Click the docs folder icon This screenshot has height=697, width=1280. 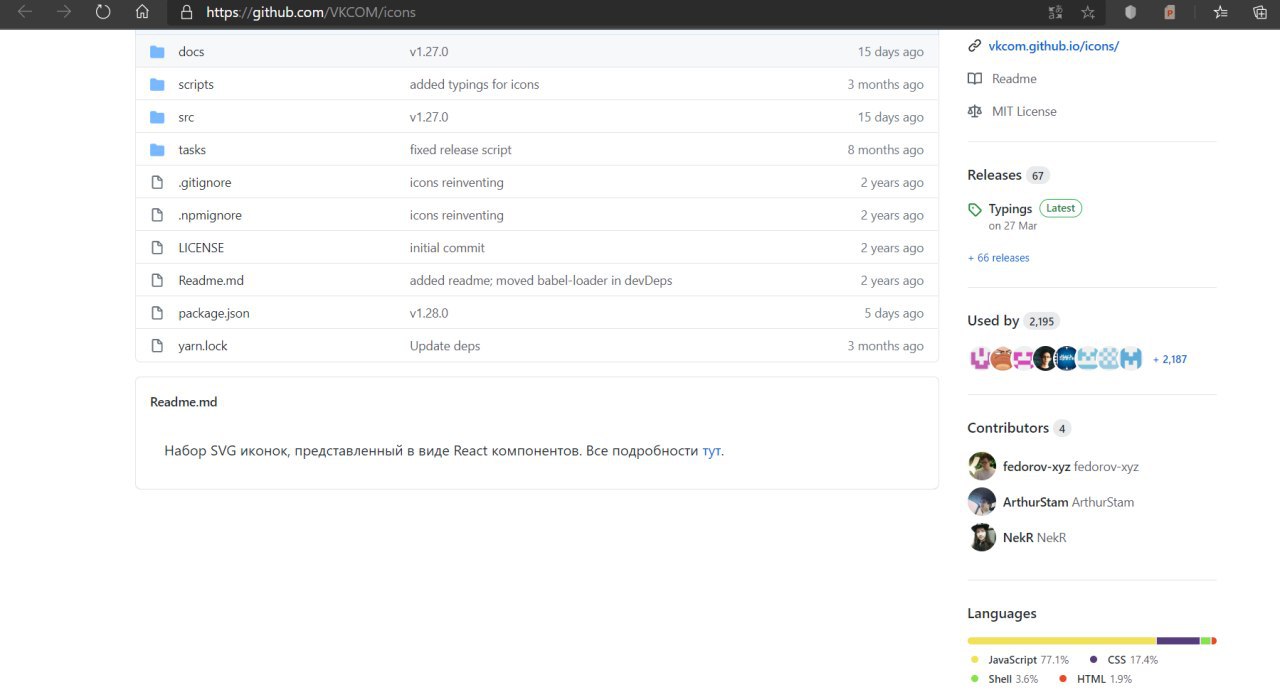[157, 52]
